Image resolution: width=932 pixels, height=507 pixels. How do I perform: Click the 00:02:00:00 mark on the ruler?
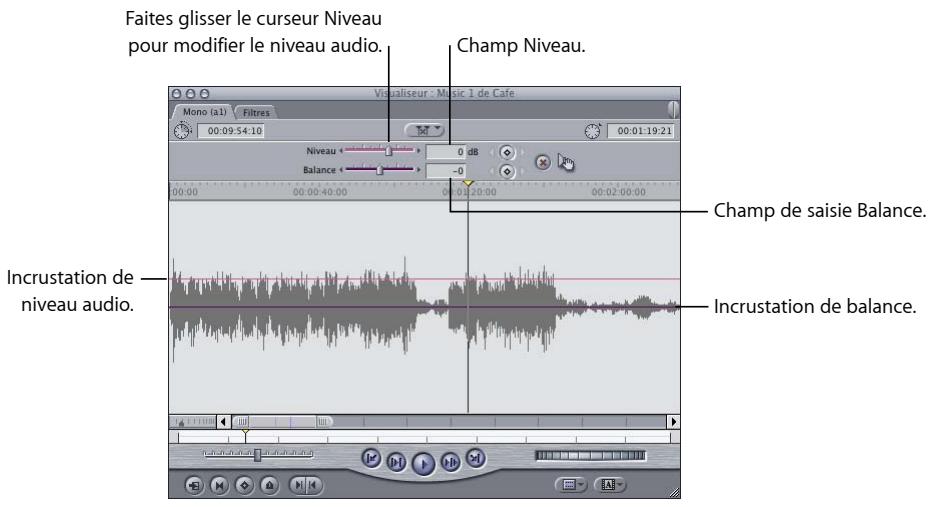pos(618,192)
